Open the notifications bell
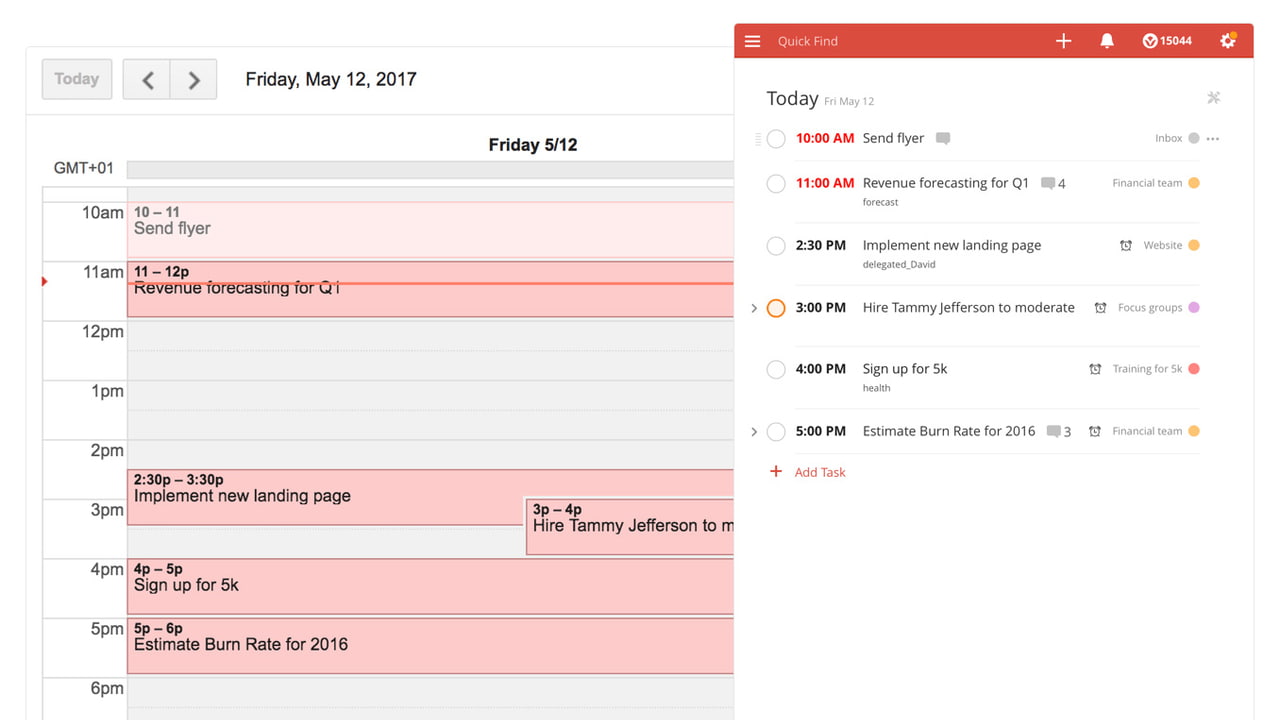The image size is (1280, 720). pos(1107,41)
